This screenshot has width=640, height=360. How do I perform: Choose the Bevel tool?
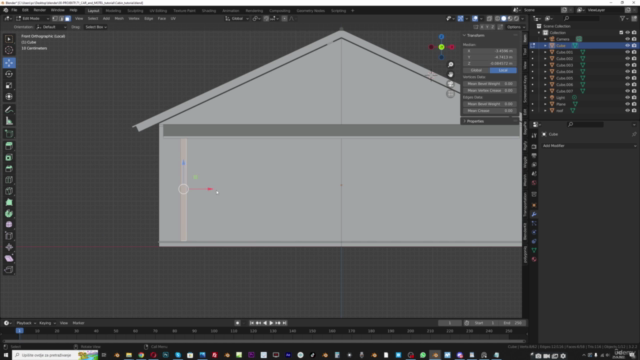[9, 169]
